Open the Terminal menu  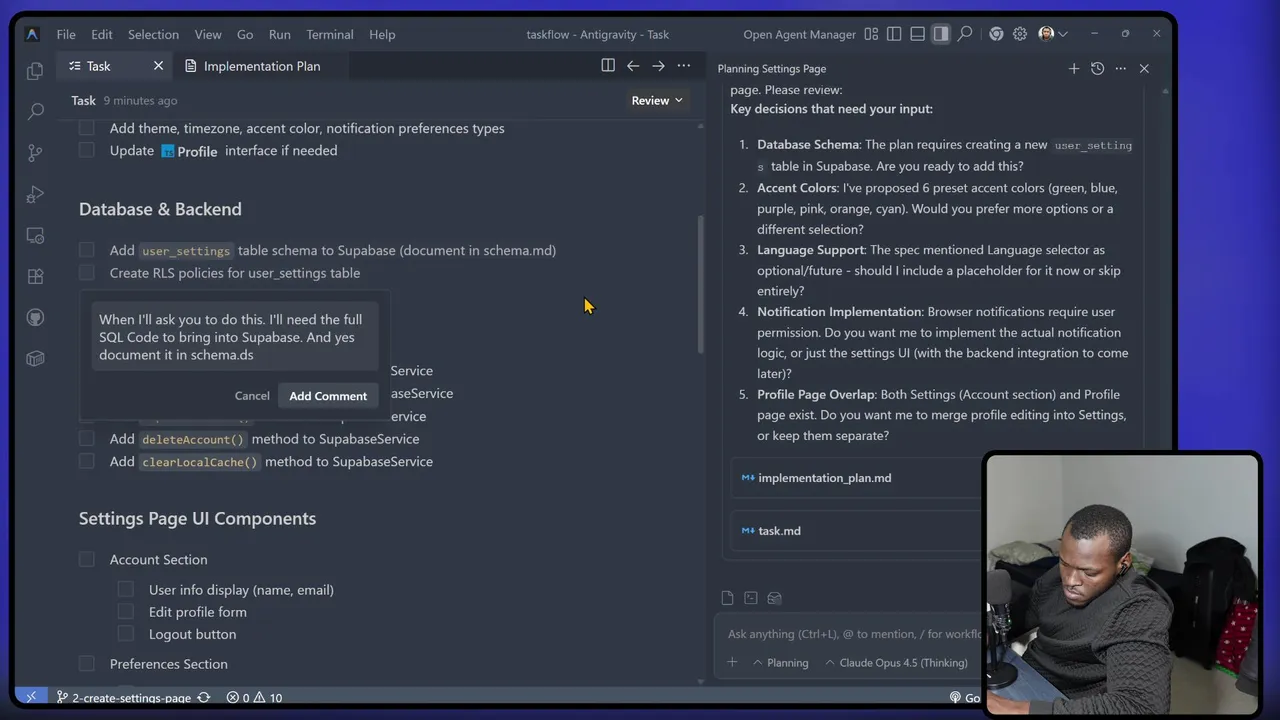pyautogui.click(x=330, y=34)
